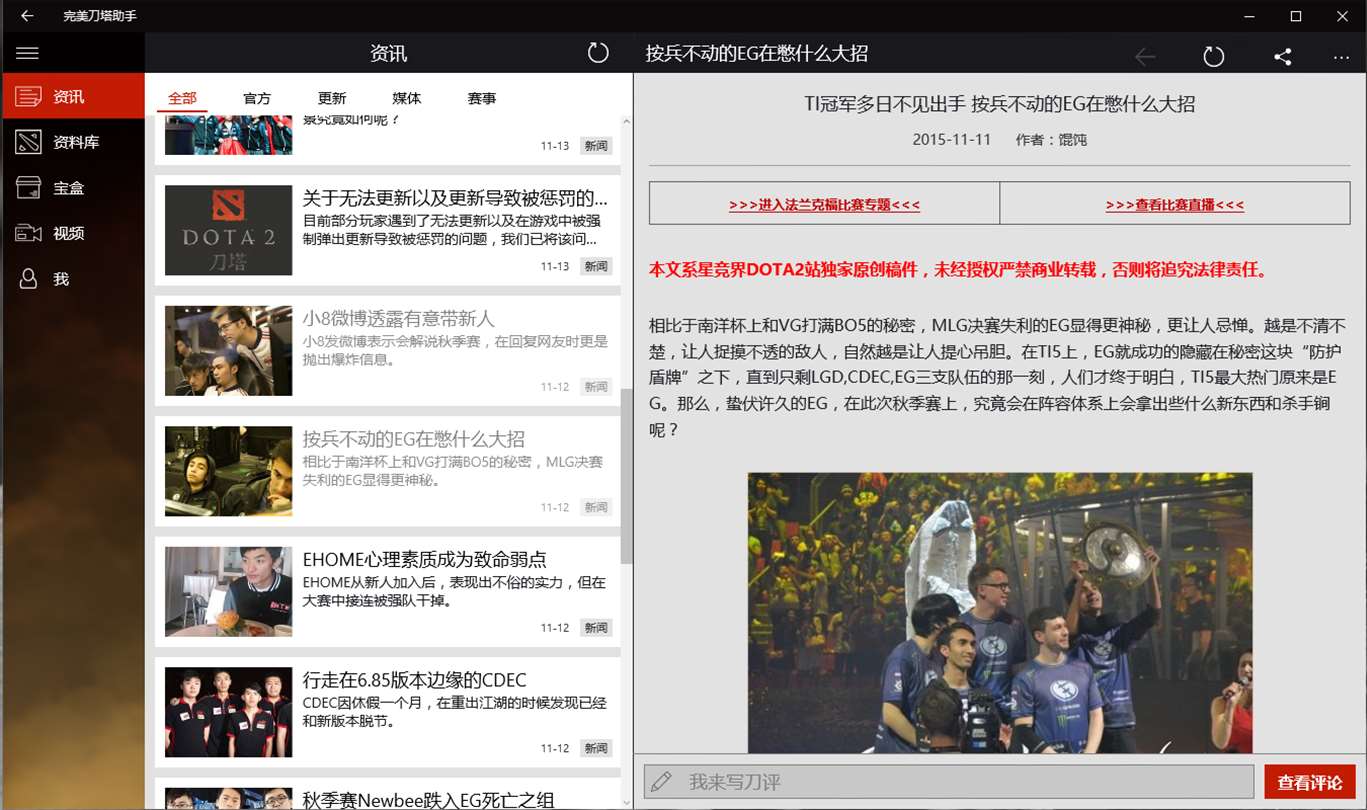
Task: Click the red copyright notice 本文系星竞界
Action: (x=959, y=270)
